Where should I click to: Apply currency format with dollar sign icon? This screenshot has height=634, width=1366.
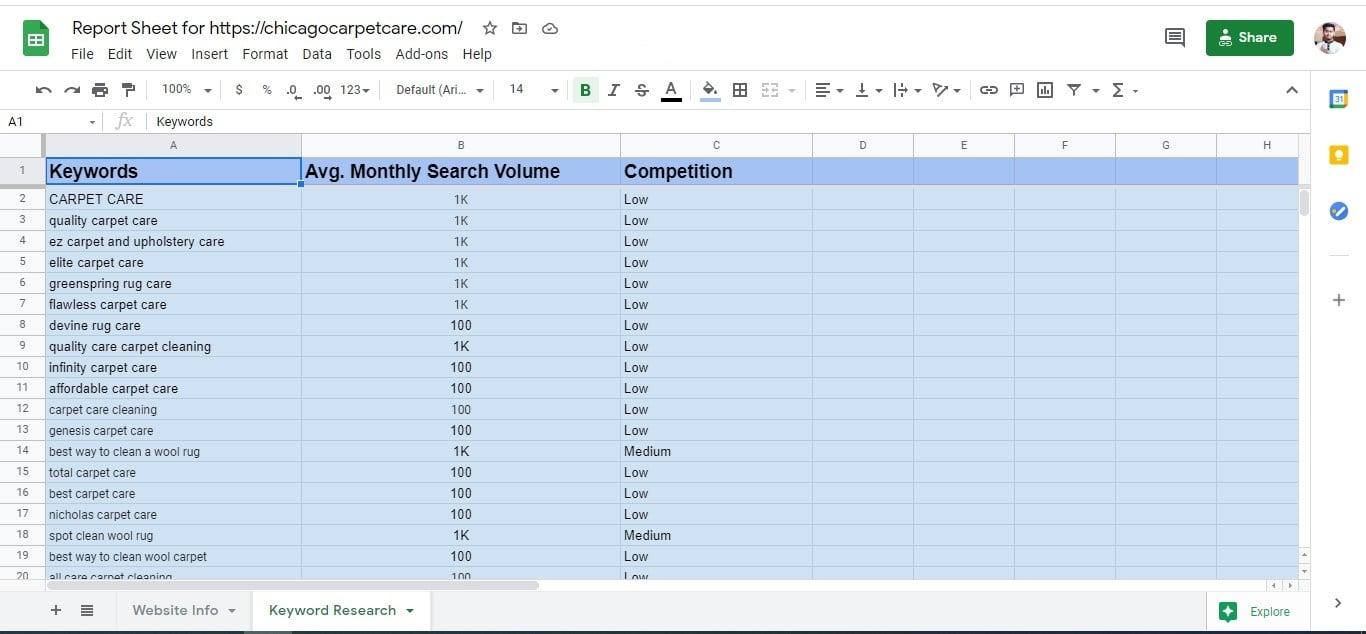click(x=239, y=90)
